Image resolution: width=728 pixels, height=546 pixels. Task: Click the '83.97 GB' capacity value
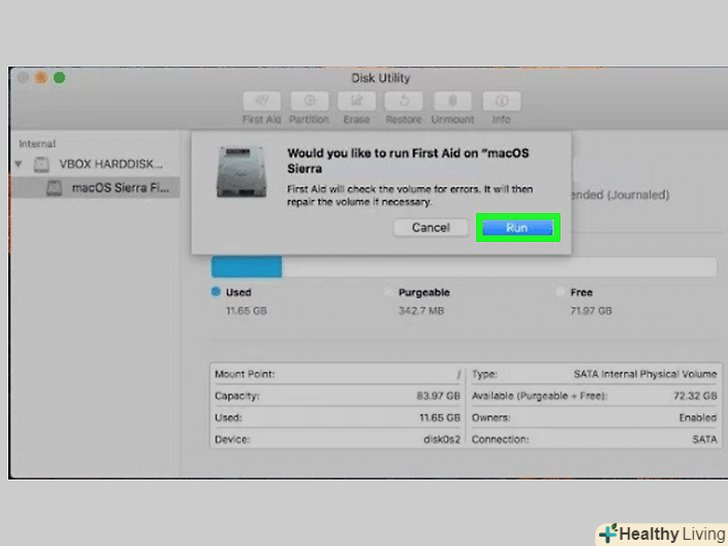[x=438, y=396]
